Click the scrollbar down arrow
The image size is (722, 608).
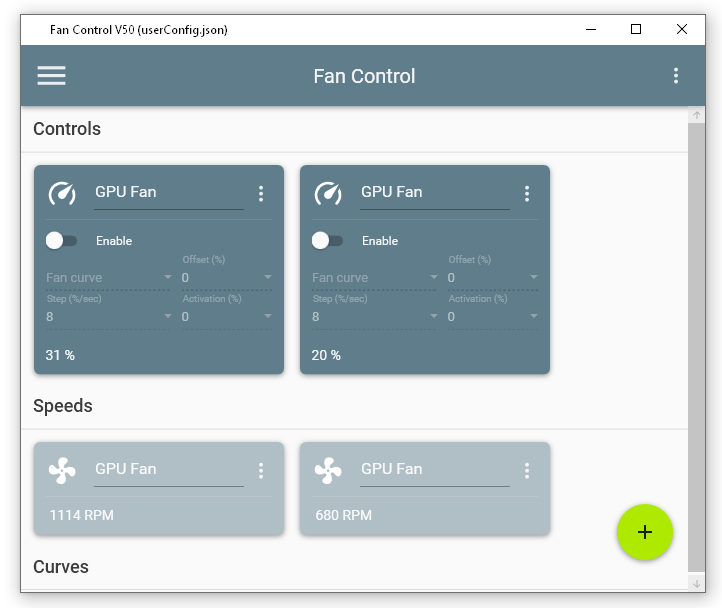(696, 583)
